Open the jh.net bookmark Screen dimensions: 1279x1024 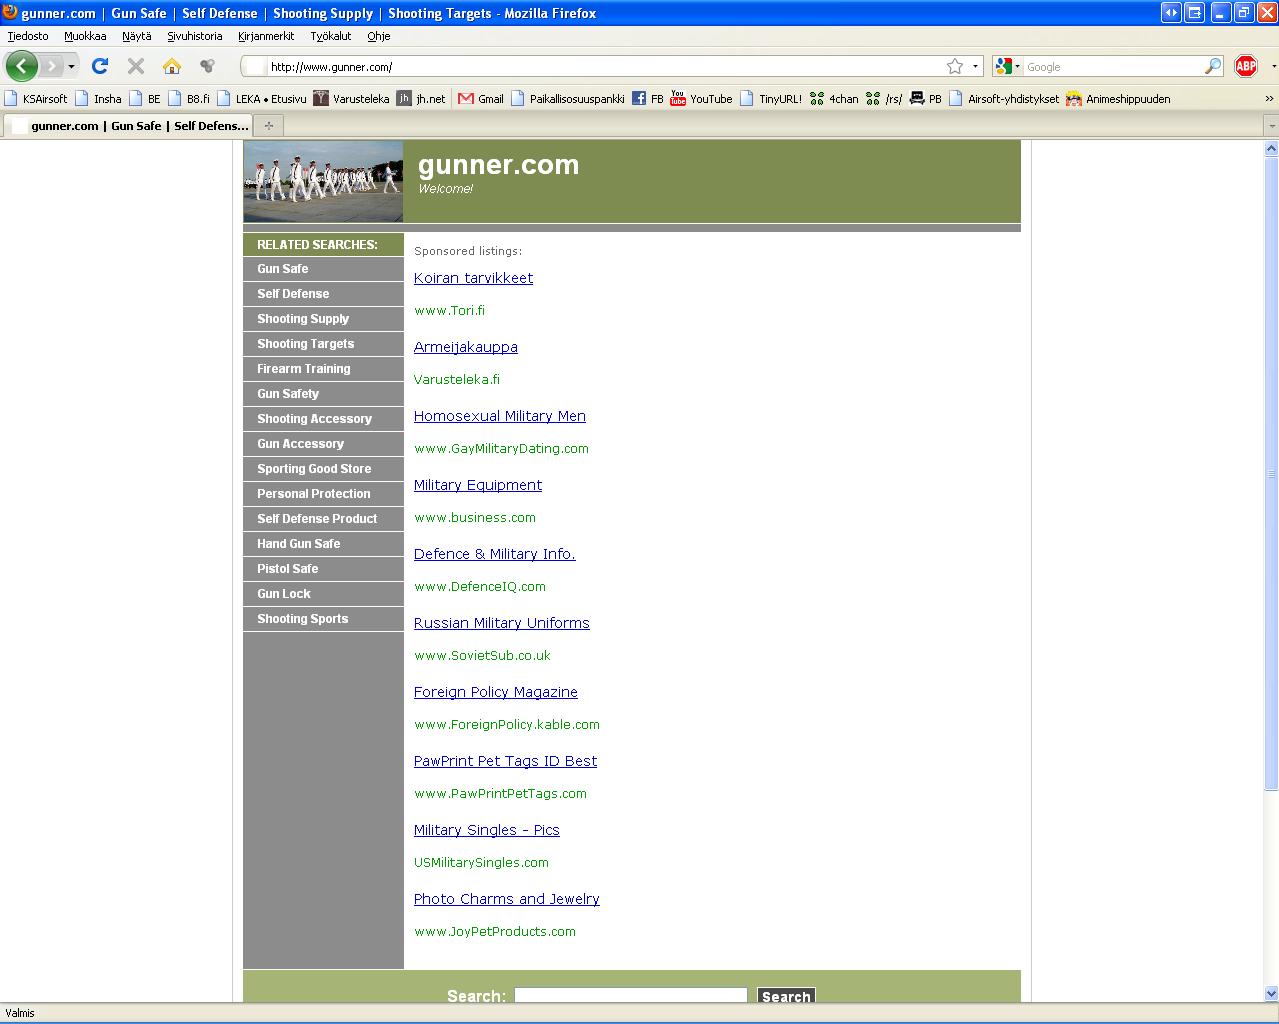point(421,99)
